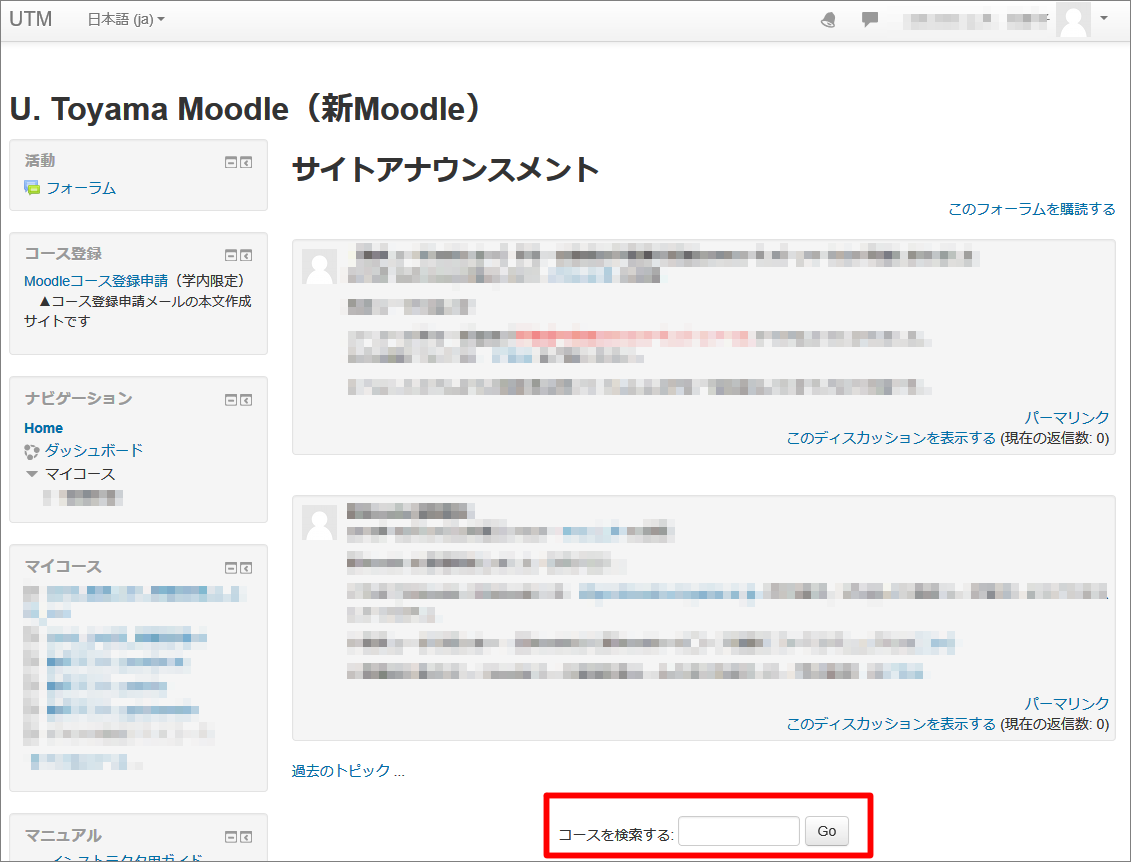Open the 日本語 (ja) language menu
This screenshot has width=1131, height=862.
[x=126, y=19]
